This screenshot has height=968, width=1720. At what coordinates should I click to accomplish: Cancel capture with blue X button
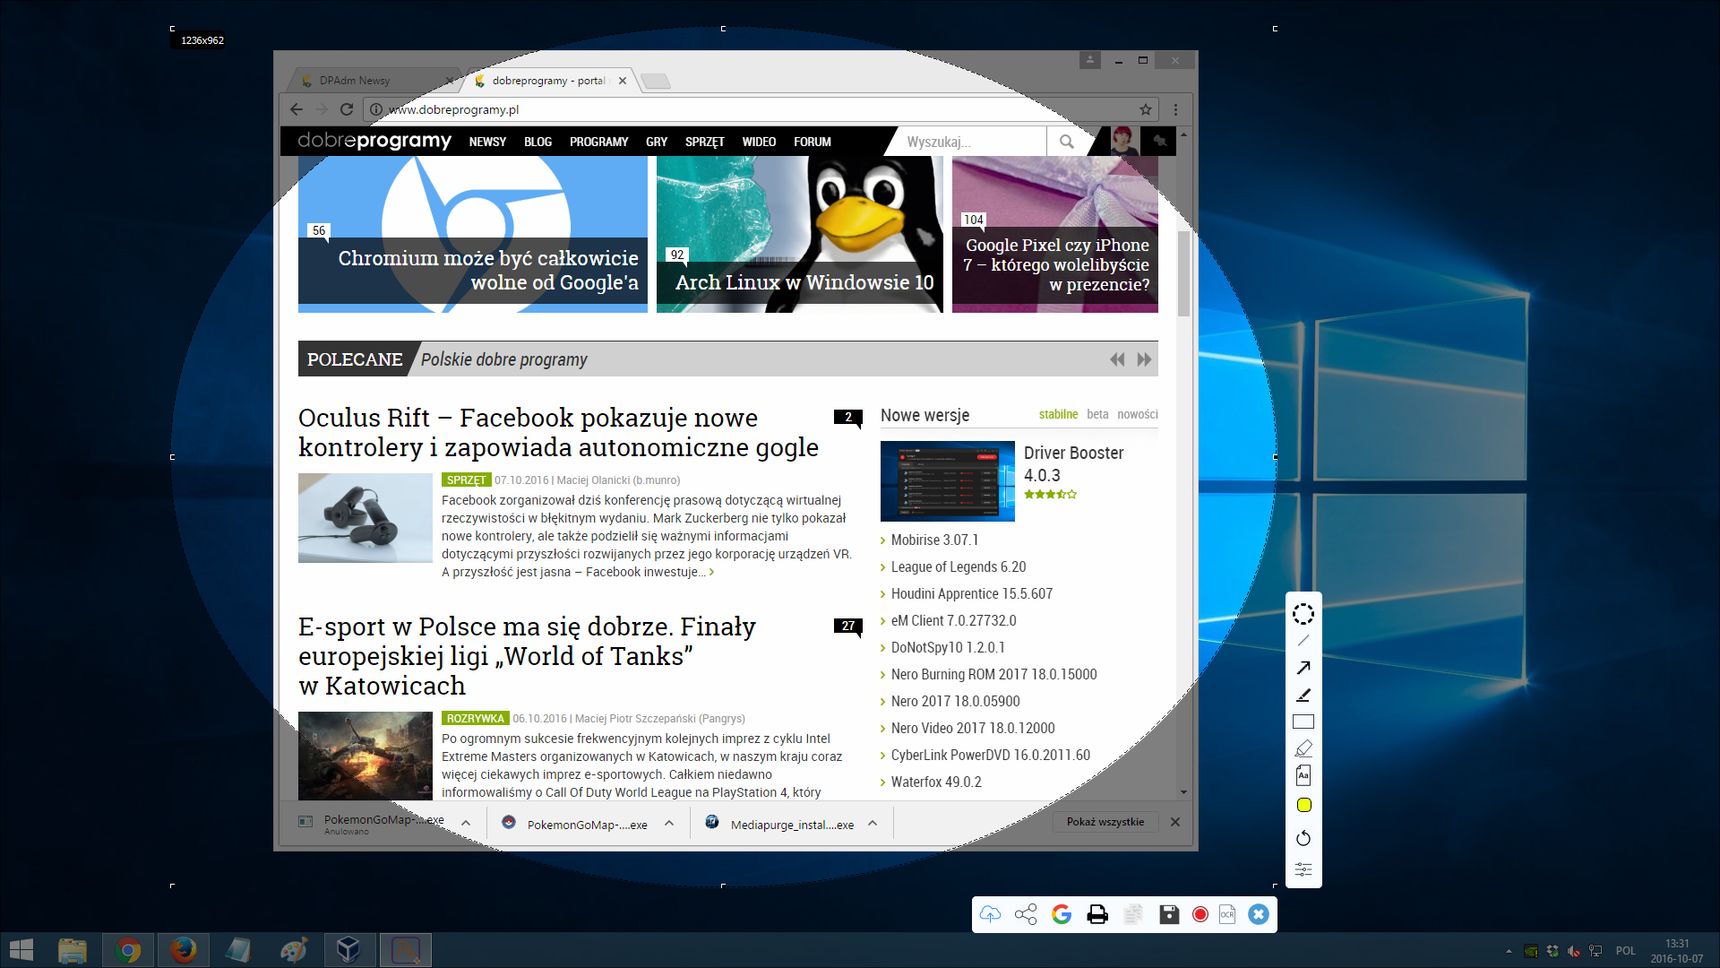pyautogui.click(x=1259, y=914)
